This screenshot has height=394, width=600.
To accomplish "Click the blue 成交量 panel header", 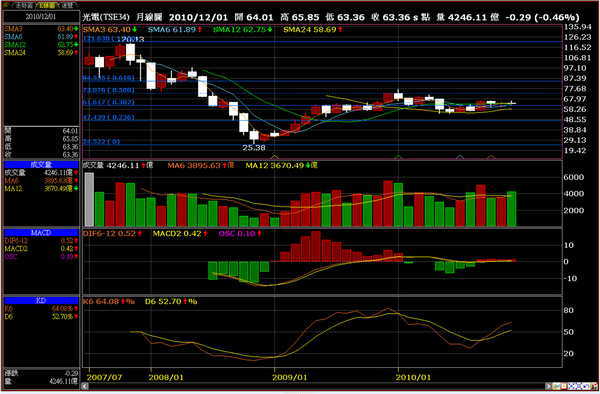I will click(41, 164).
